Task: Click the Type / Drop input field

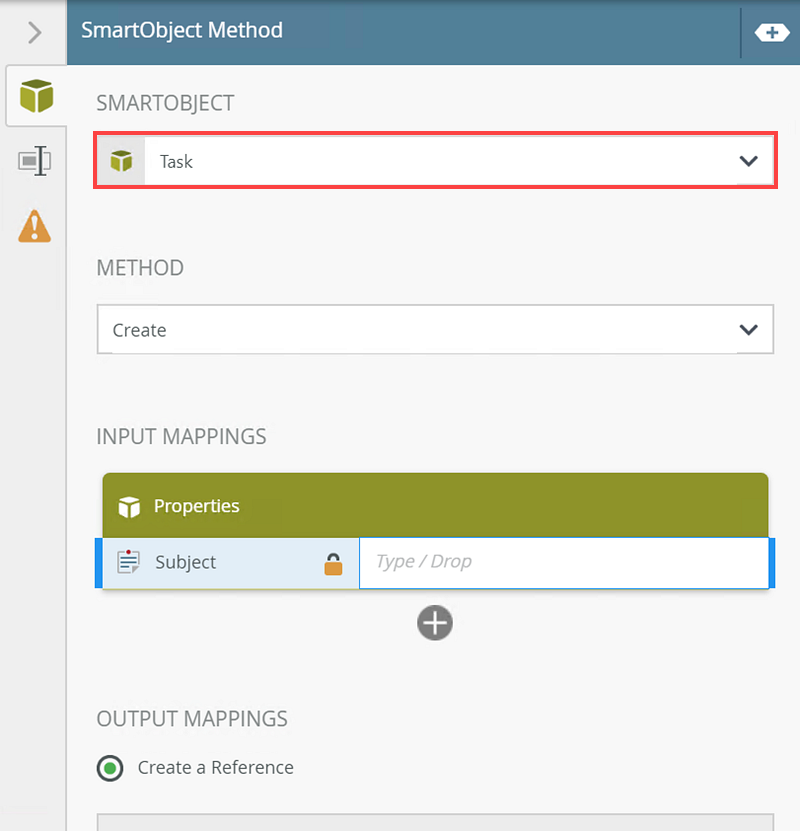Action: click(563, 562)
